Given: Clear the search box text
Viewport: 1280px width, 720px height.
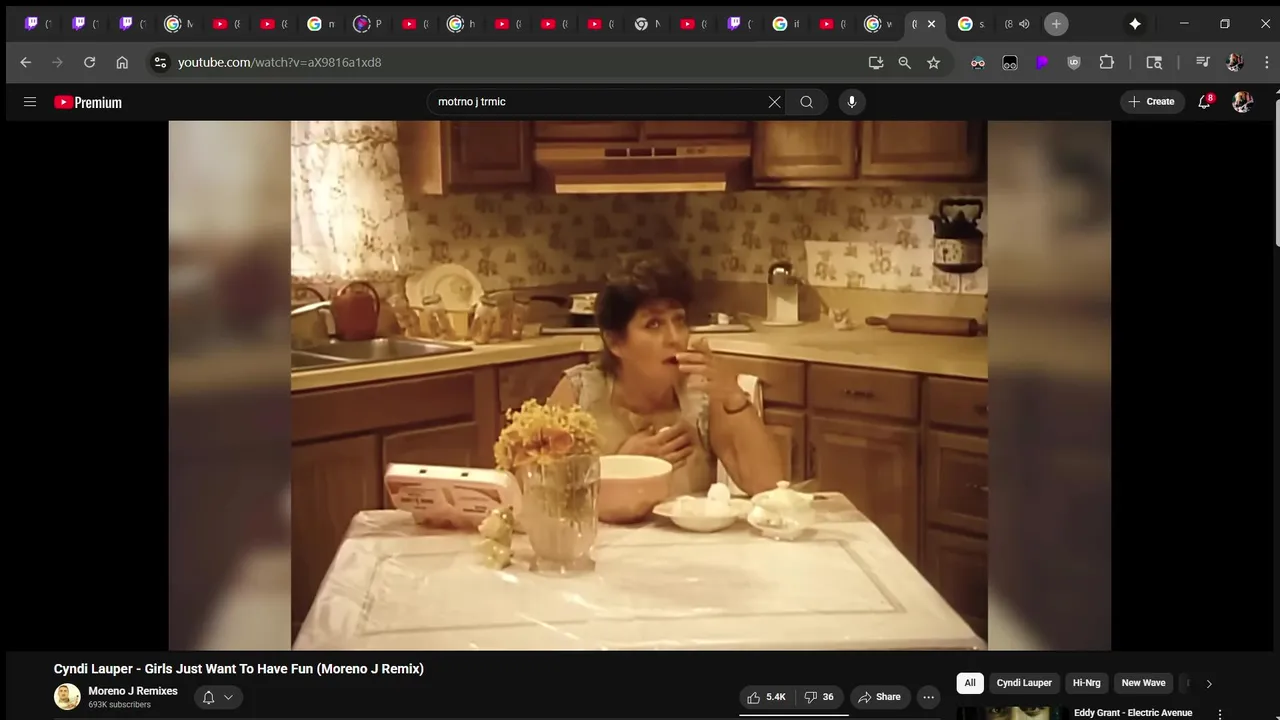Looking at the screenshot, I should pos(774,102).
